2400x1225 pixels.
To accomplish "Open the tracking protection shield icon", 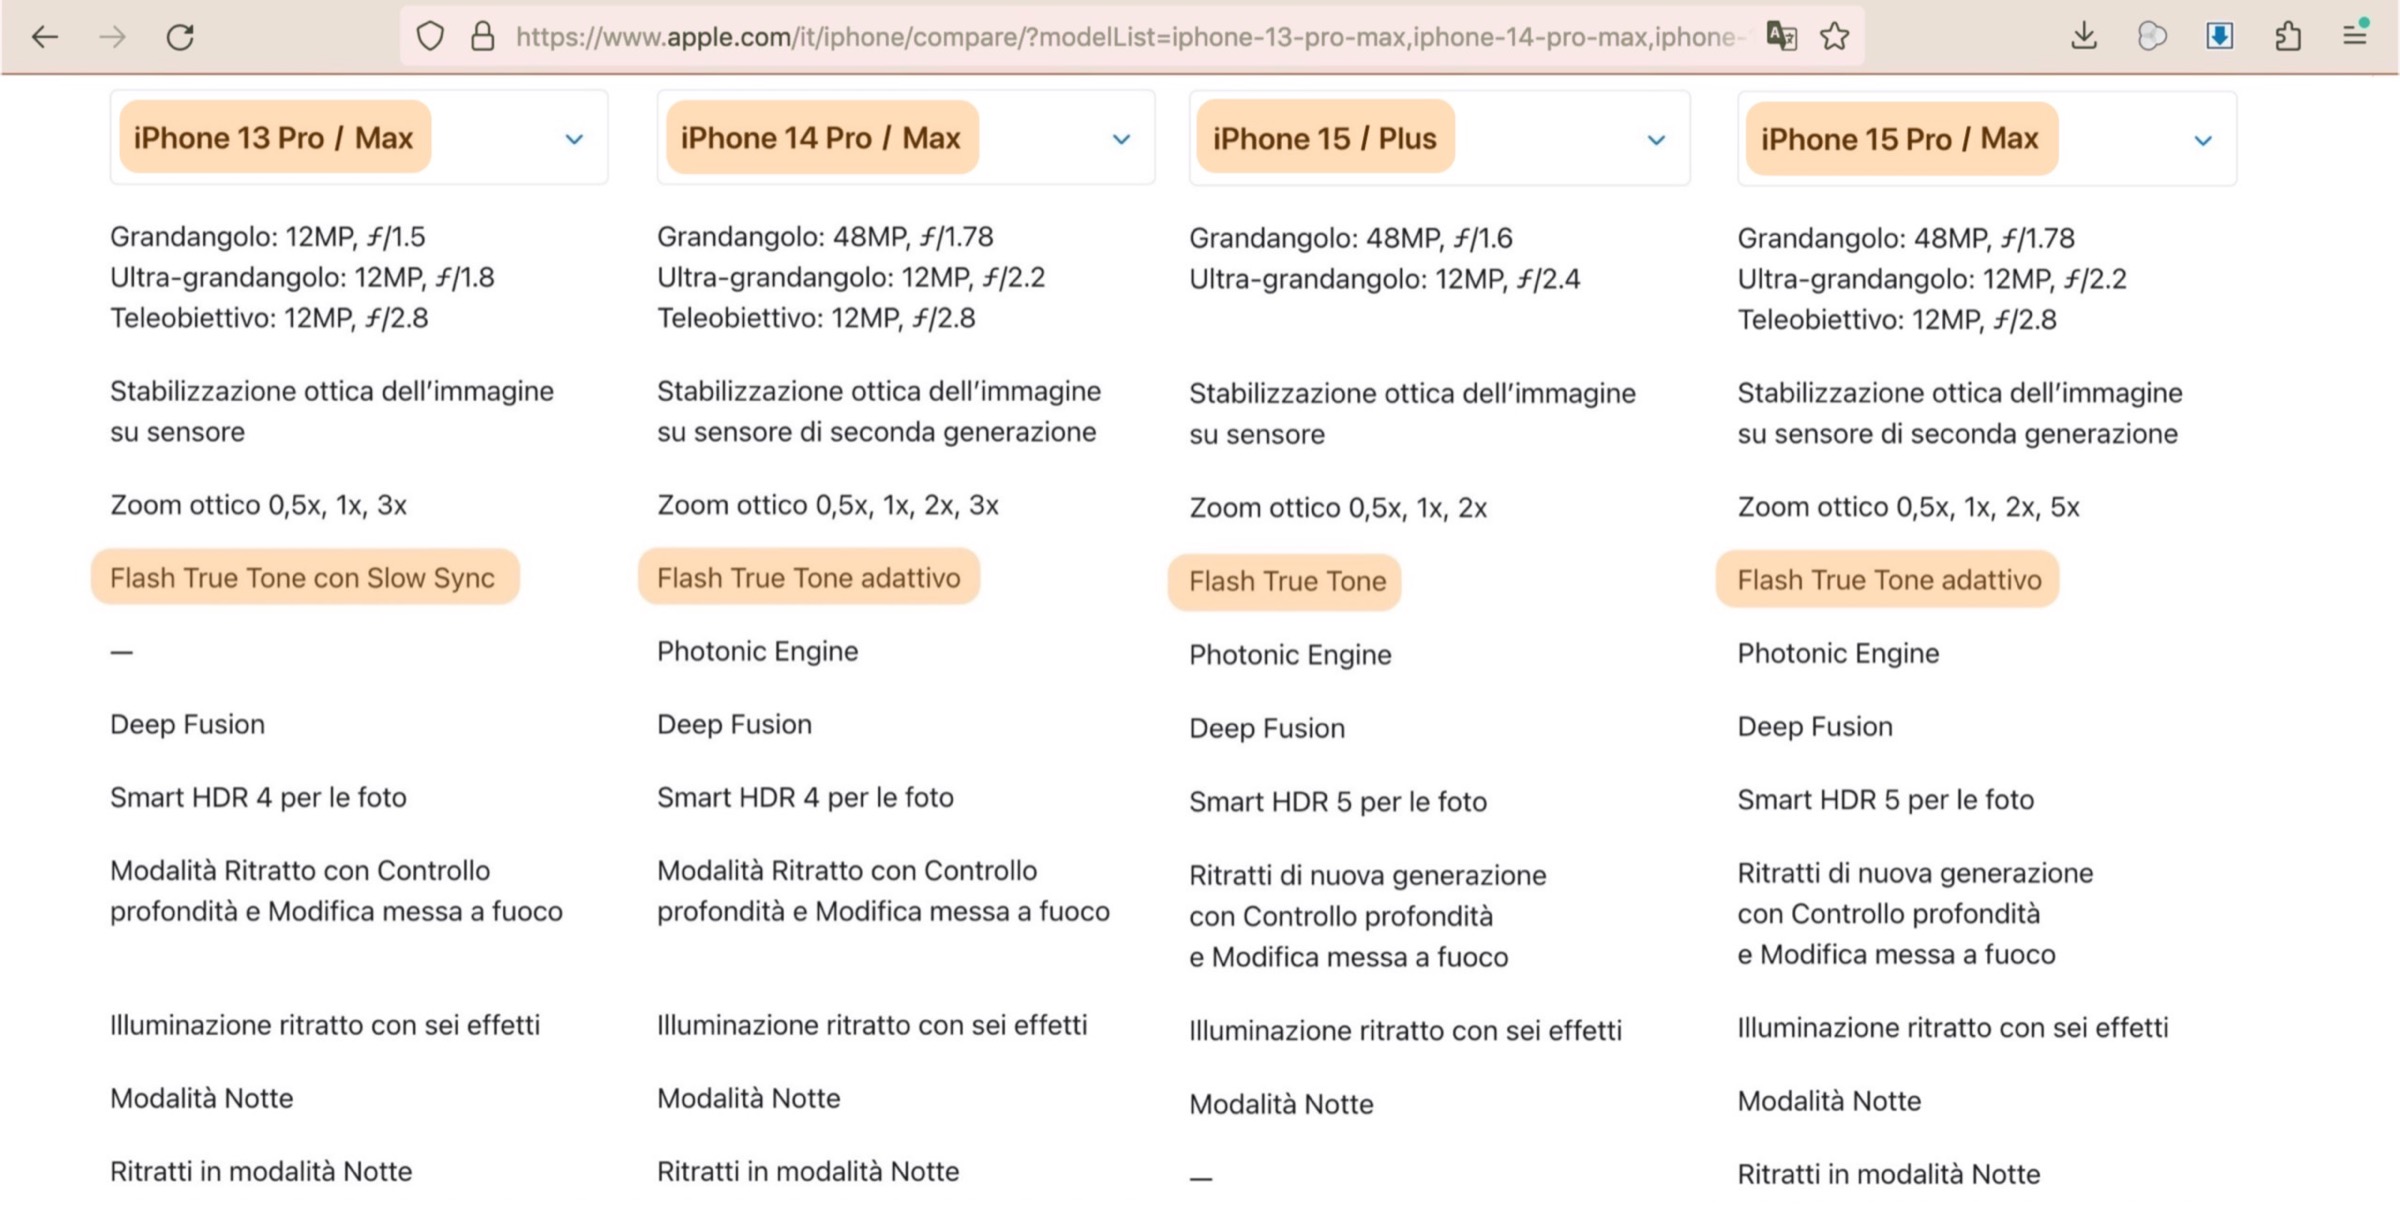I will point(430,37).
